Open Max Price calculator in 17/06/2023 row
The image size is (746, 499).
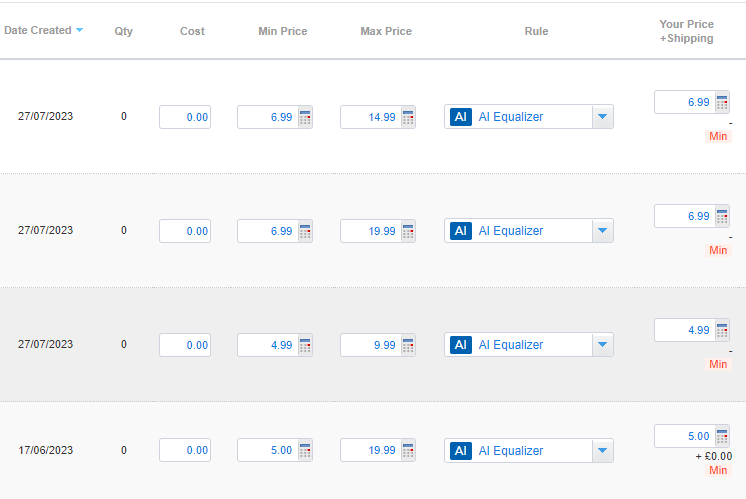coord(408,450)
